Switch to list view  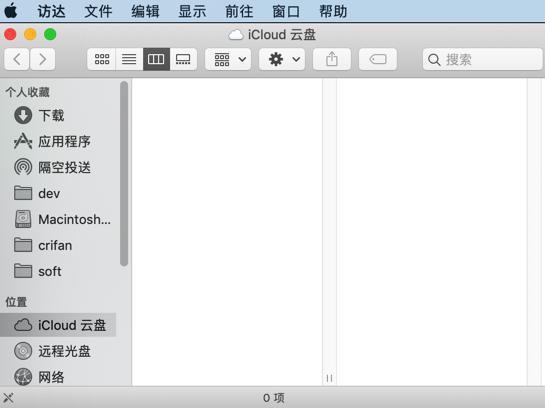[129, 59]
